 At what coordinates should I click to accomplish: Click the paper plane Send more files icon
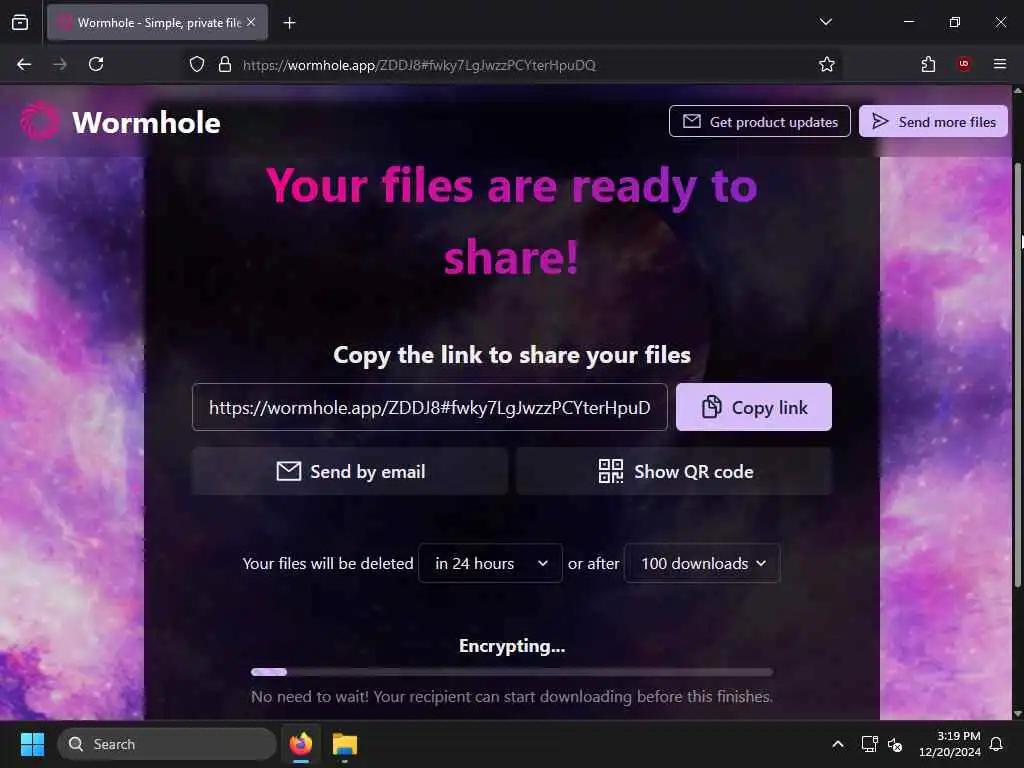point(880,121)
